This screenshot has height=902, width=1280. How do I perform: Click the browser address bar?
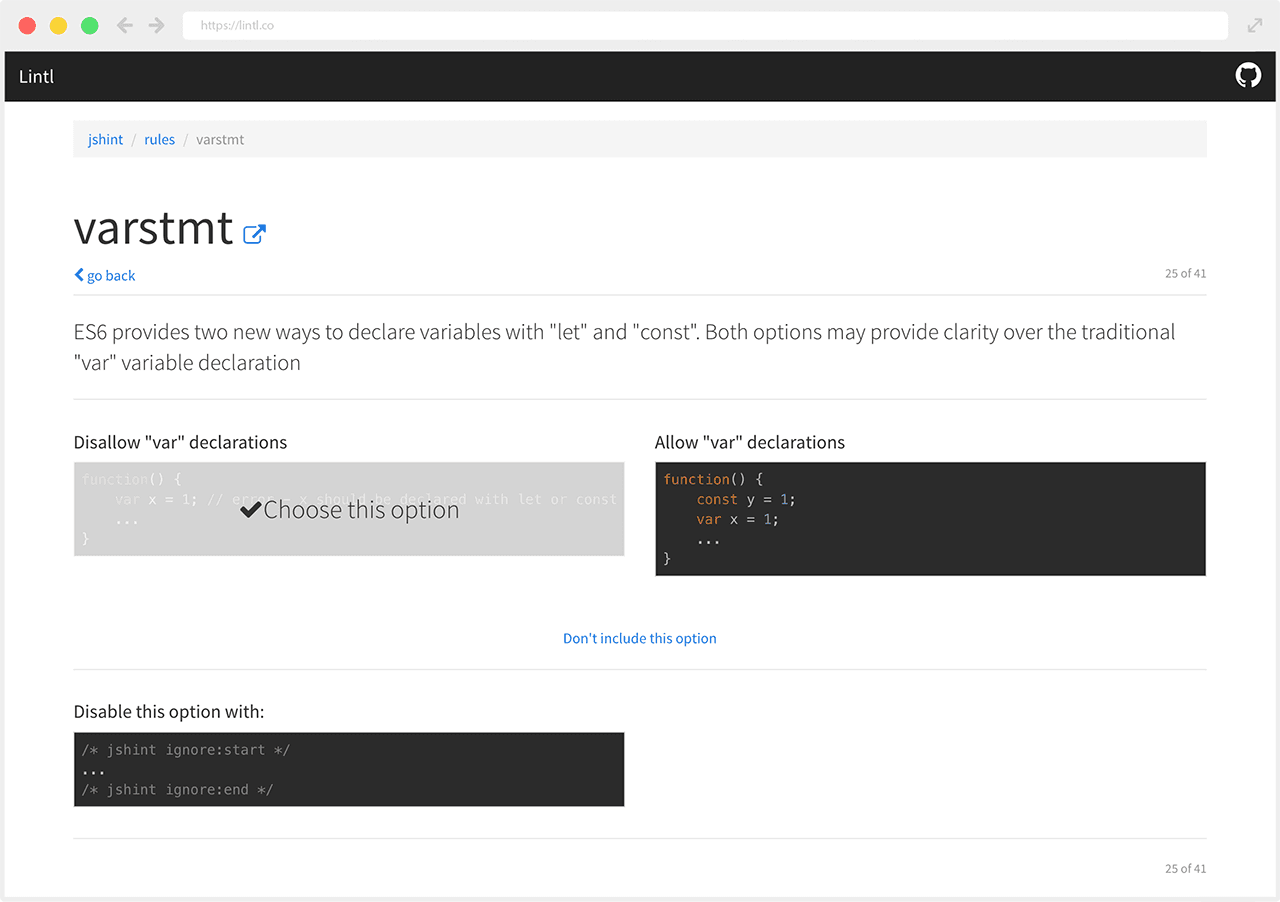click(x=705, y=25)
